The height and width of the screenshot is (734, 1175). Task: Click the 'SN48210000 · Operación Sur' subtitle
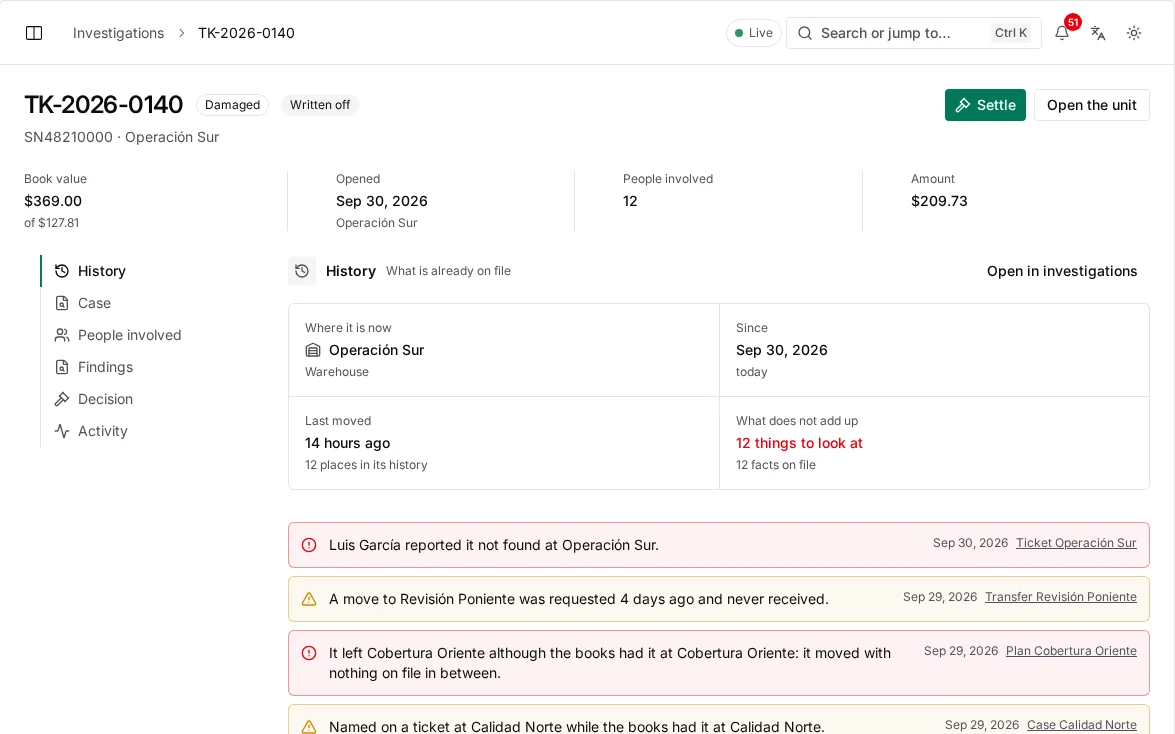[121, 137]
